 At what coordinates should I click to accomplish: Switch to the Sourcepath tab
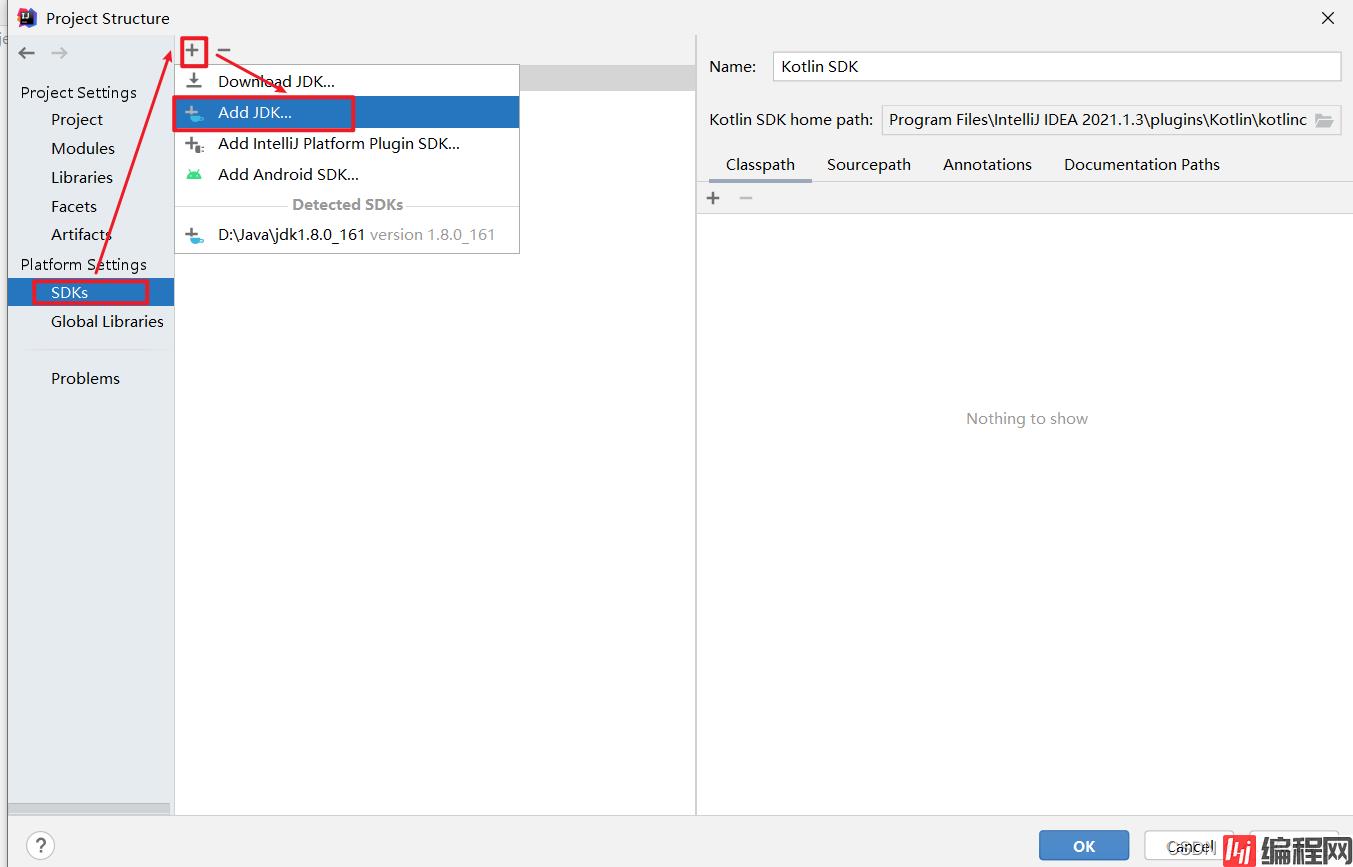(869, 164)
